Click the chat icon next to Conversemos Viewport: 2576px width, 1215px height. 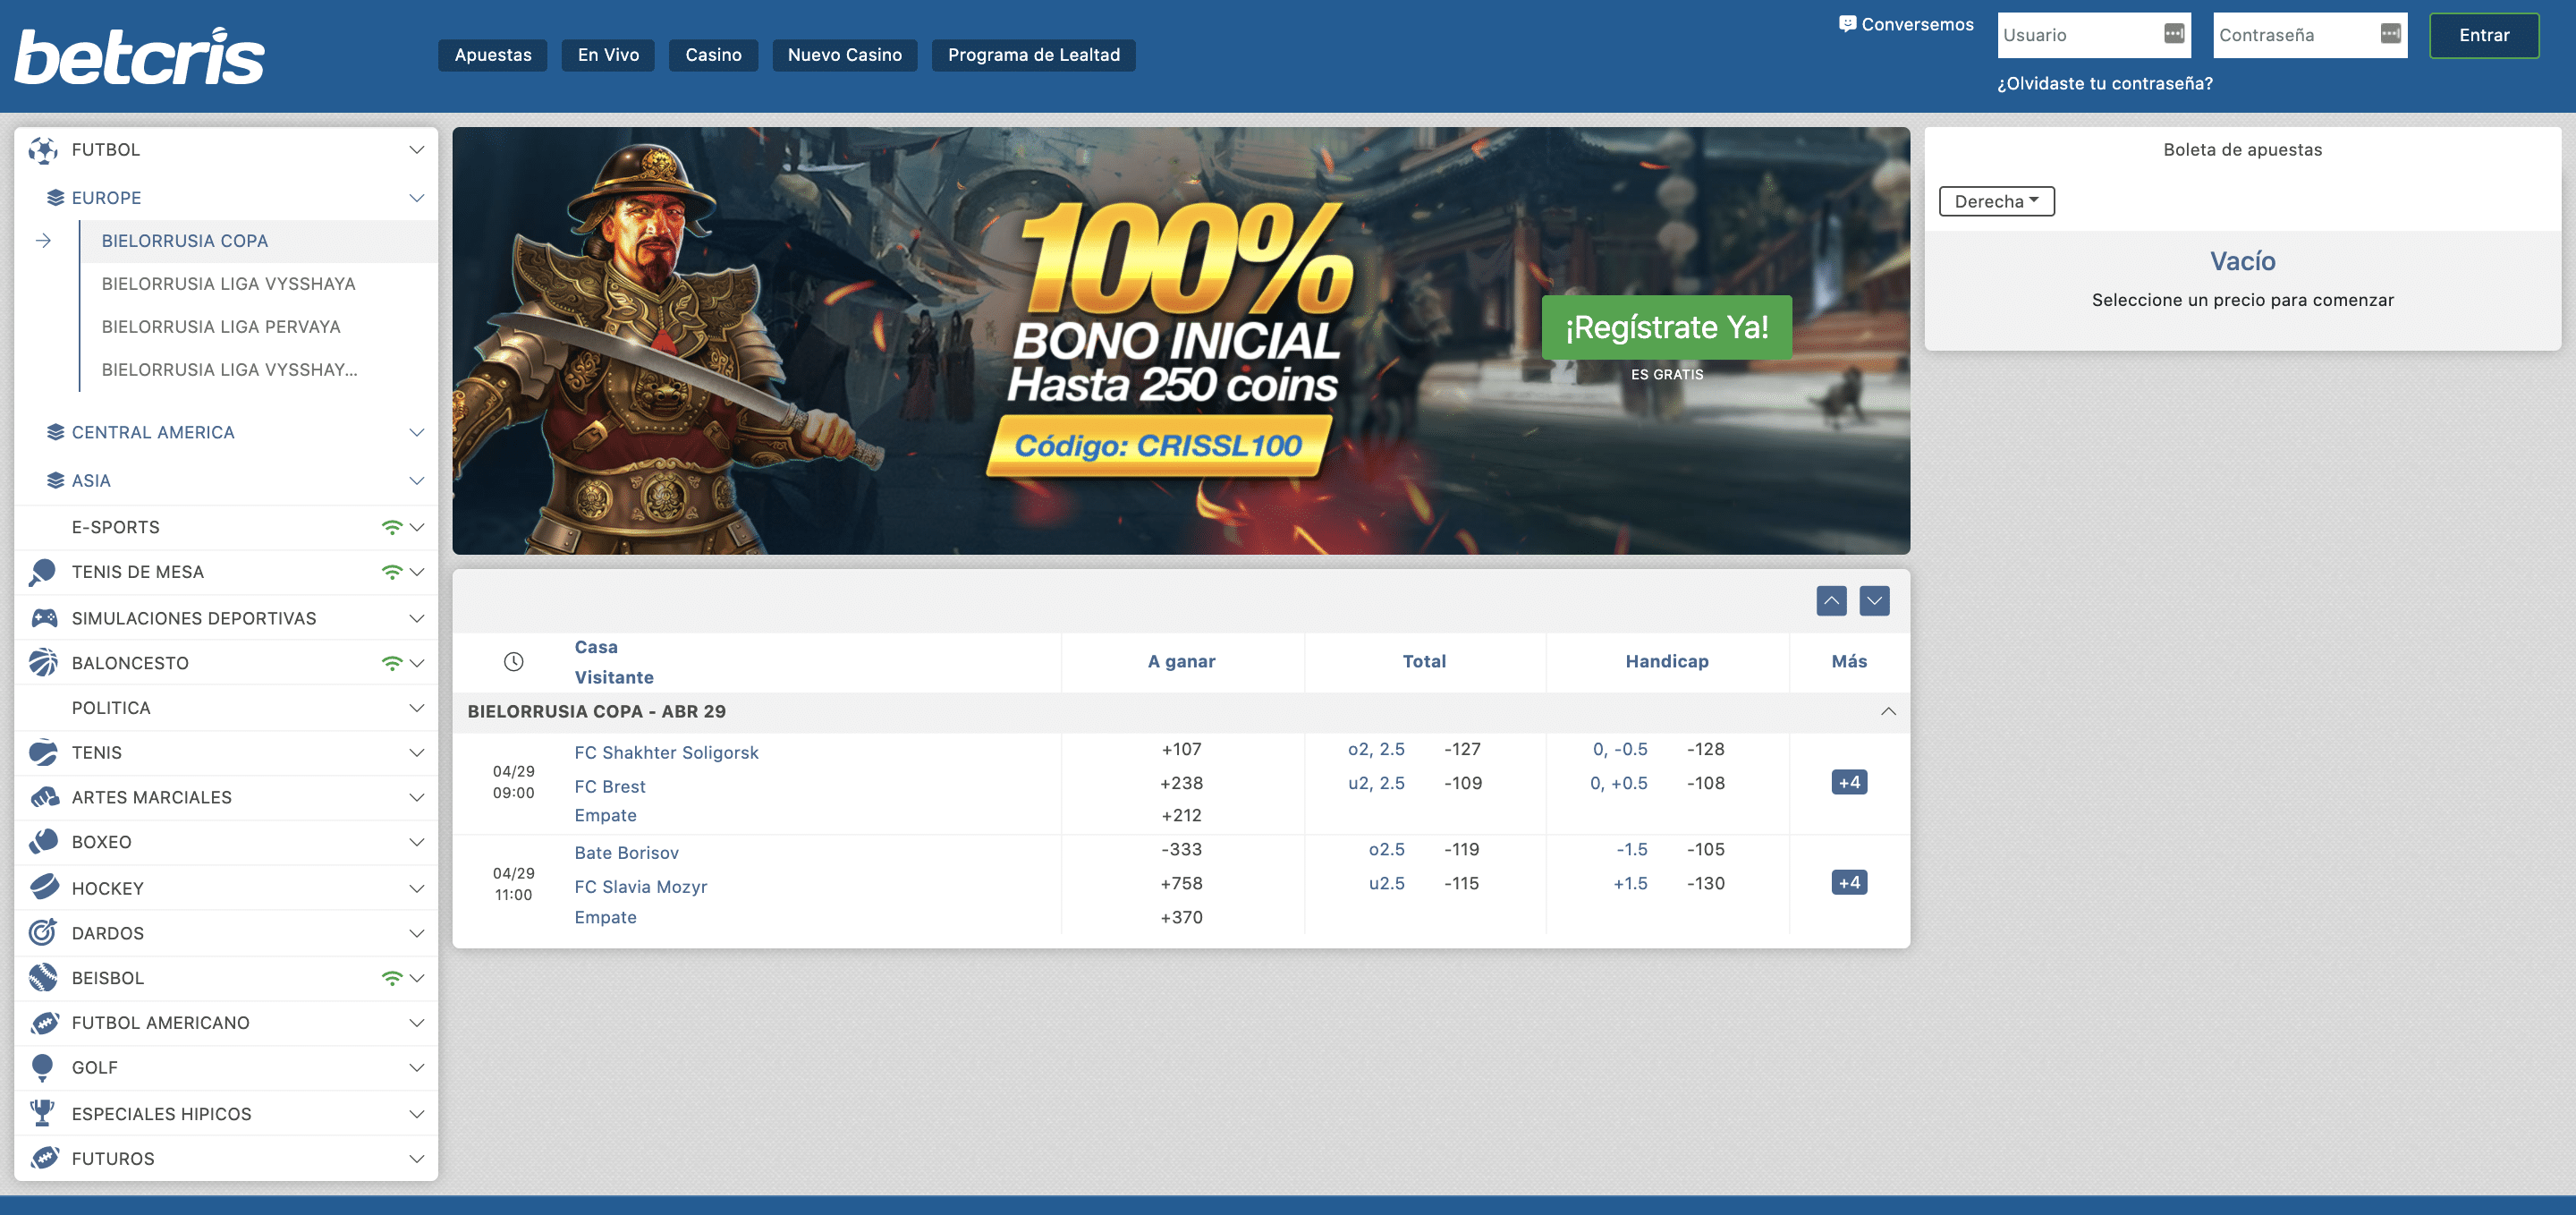point(1847,24)
